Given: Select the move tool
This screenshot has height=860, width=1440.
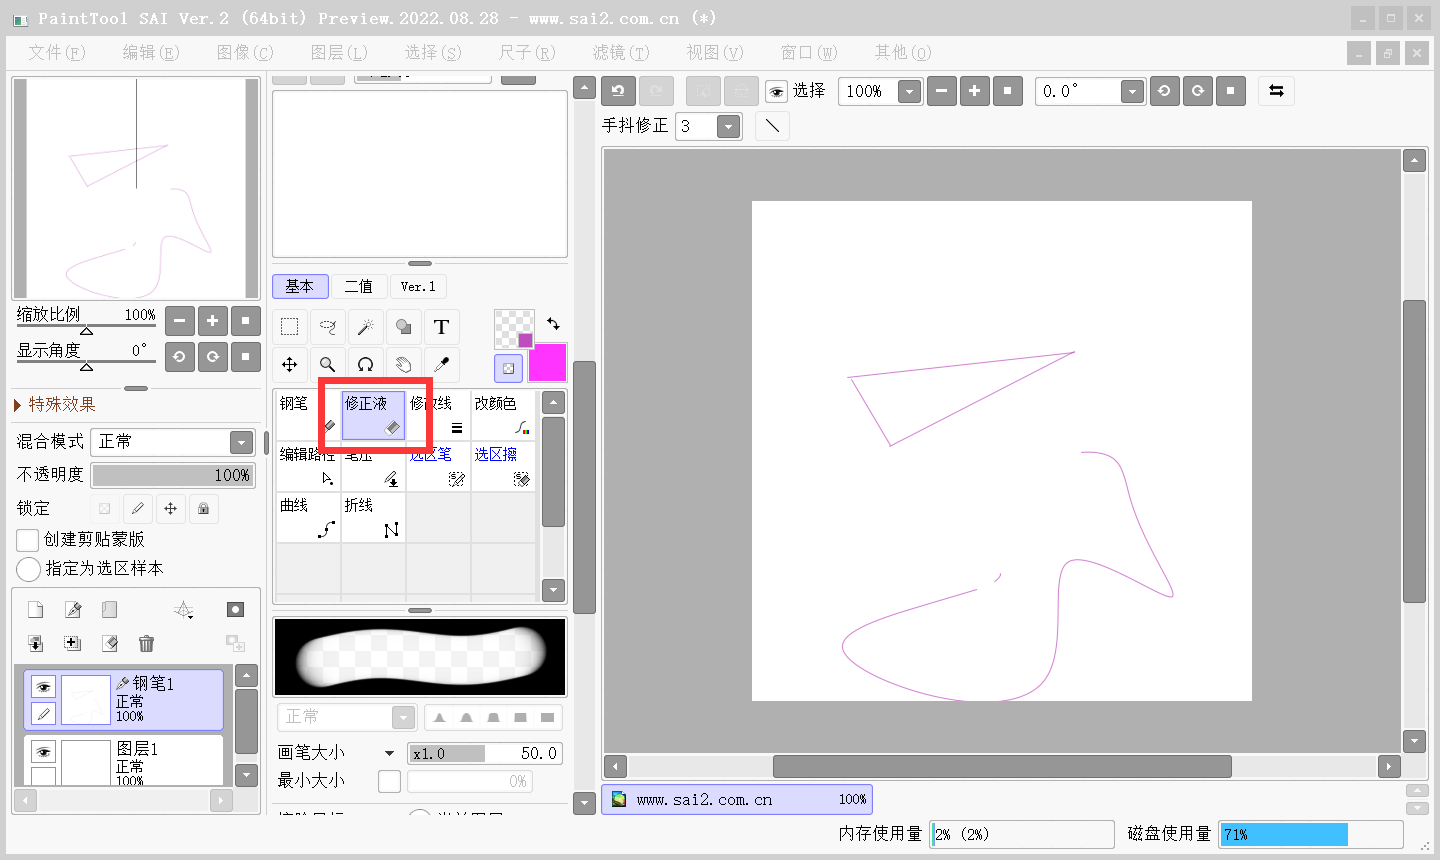Looking at the screenshot, I should pos(289,365).
